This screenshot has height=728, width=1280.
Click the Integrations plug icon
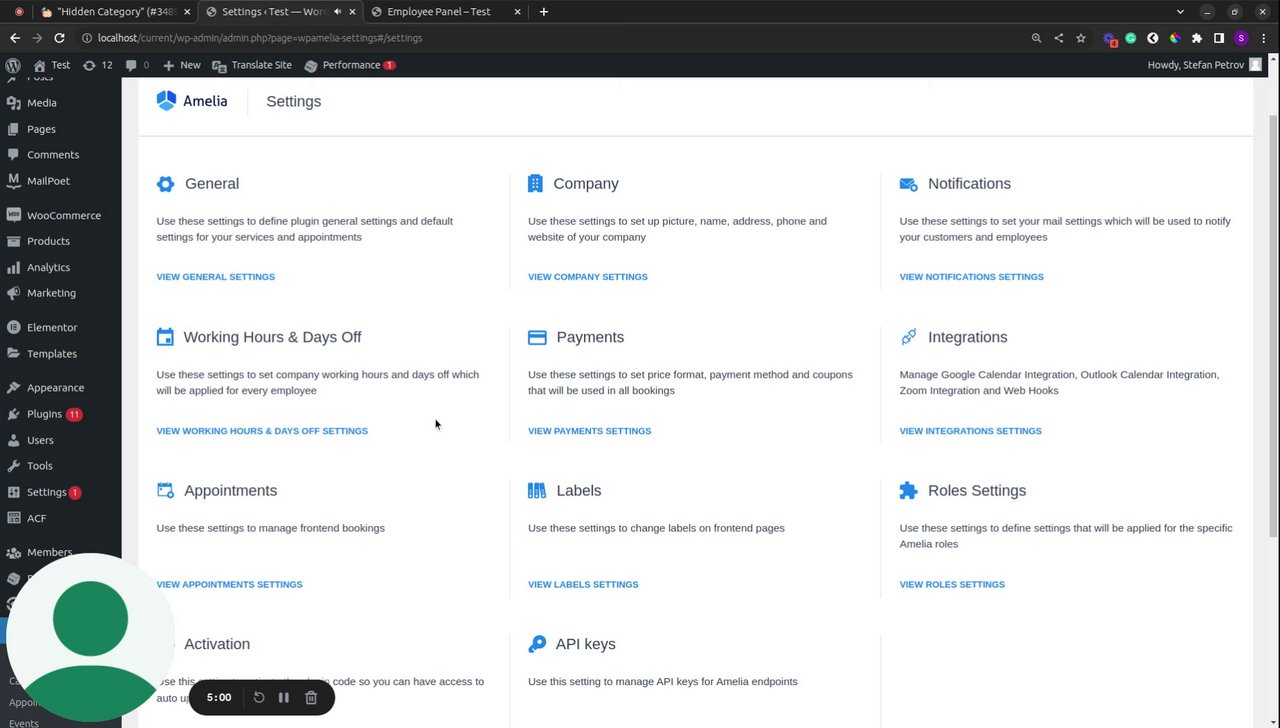908,337
